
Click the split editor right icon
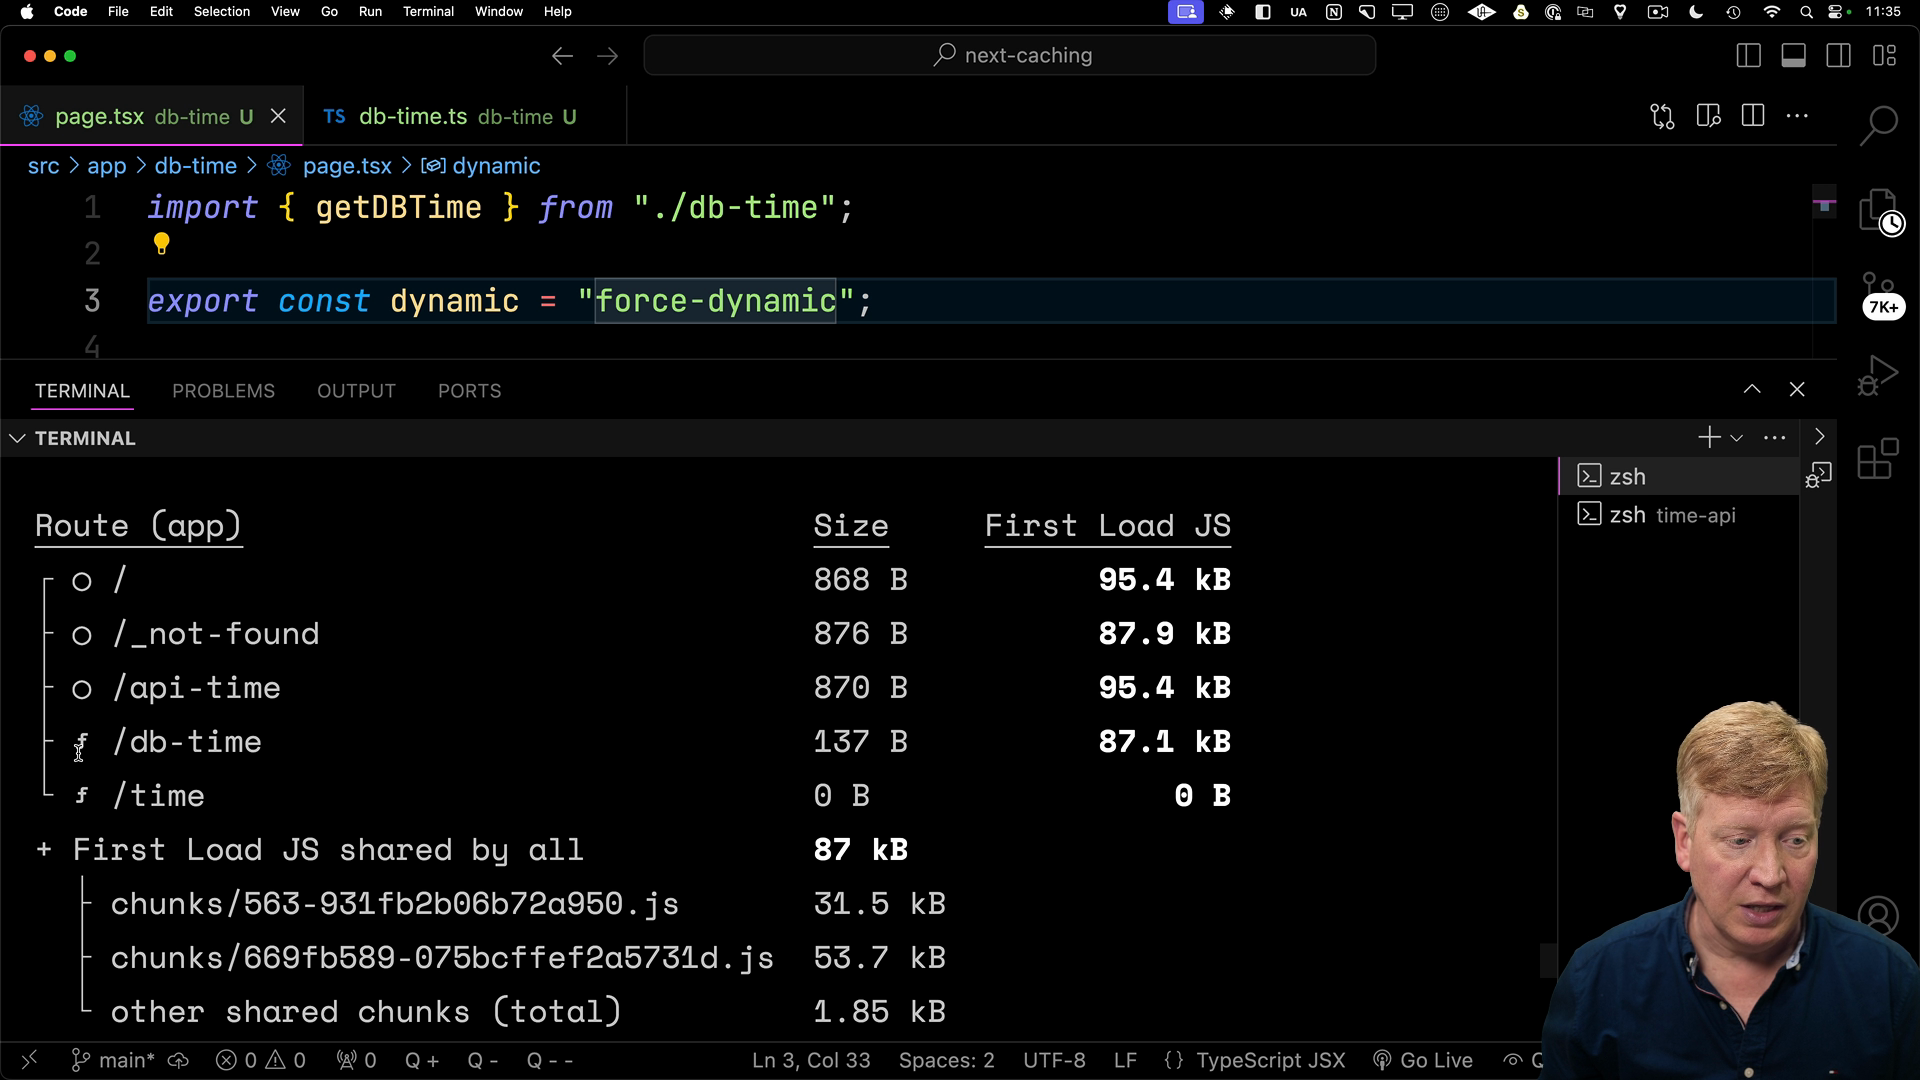[1753, 116]
